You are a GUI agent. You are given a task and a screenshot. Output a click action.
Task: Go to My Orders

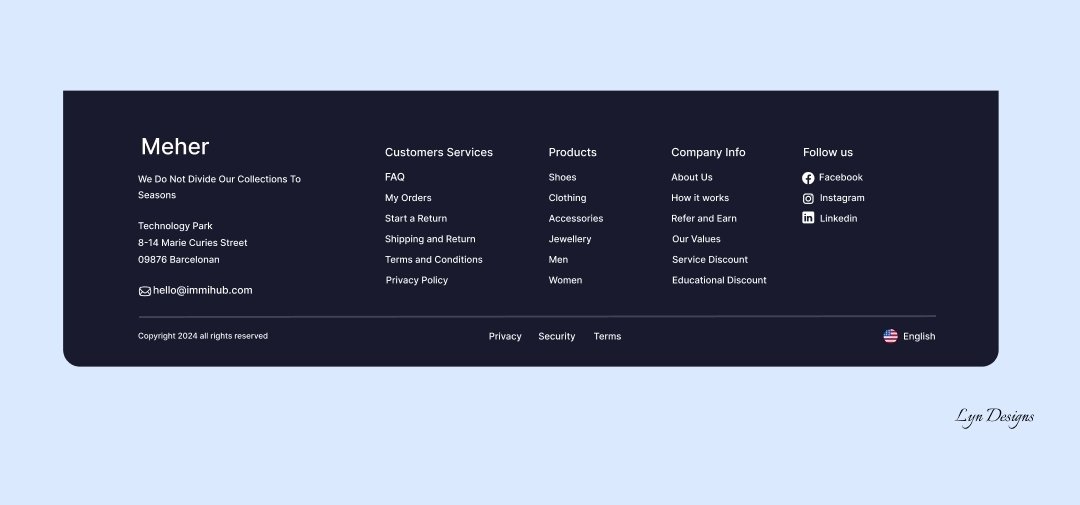pyautogui.click(x=408, y=198)
